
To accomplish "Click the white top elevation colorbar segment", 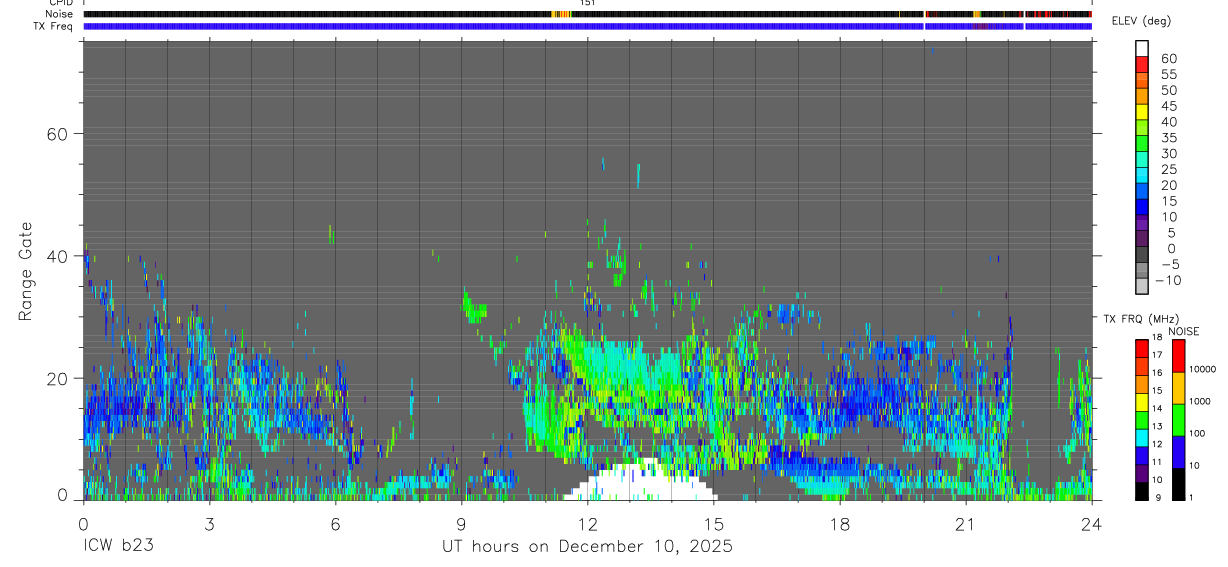I will [1142, 48].
